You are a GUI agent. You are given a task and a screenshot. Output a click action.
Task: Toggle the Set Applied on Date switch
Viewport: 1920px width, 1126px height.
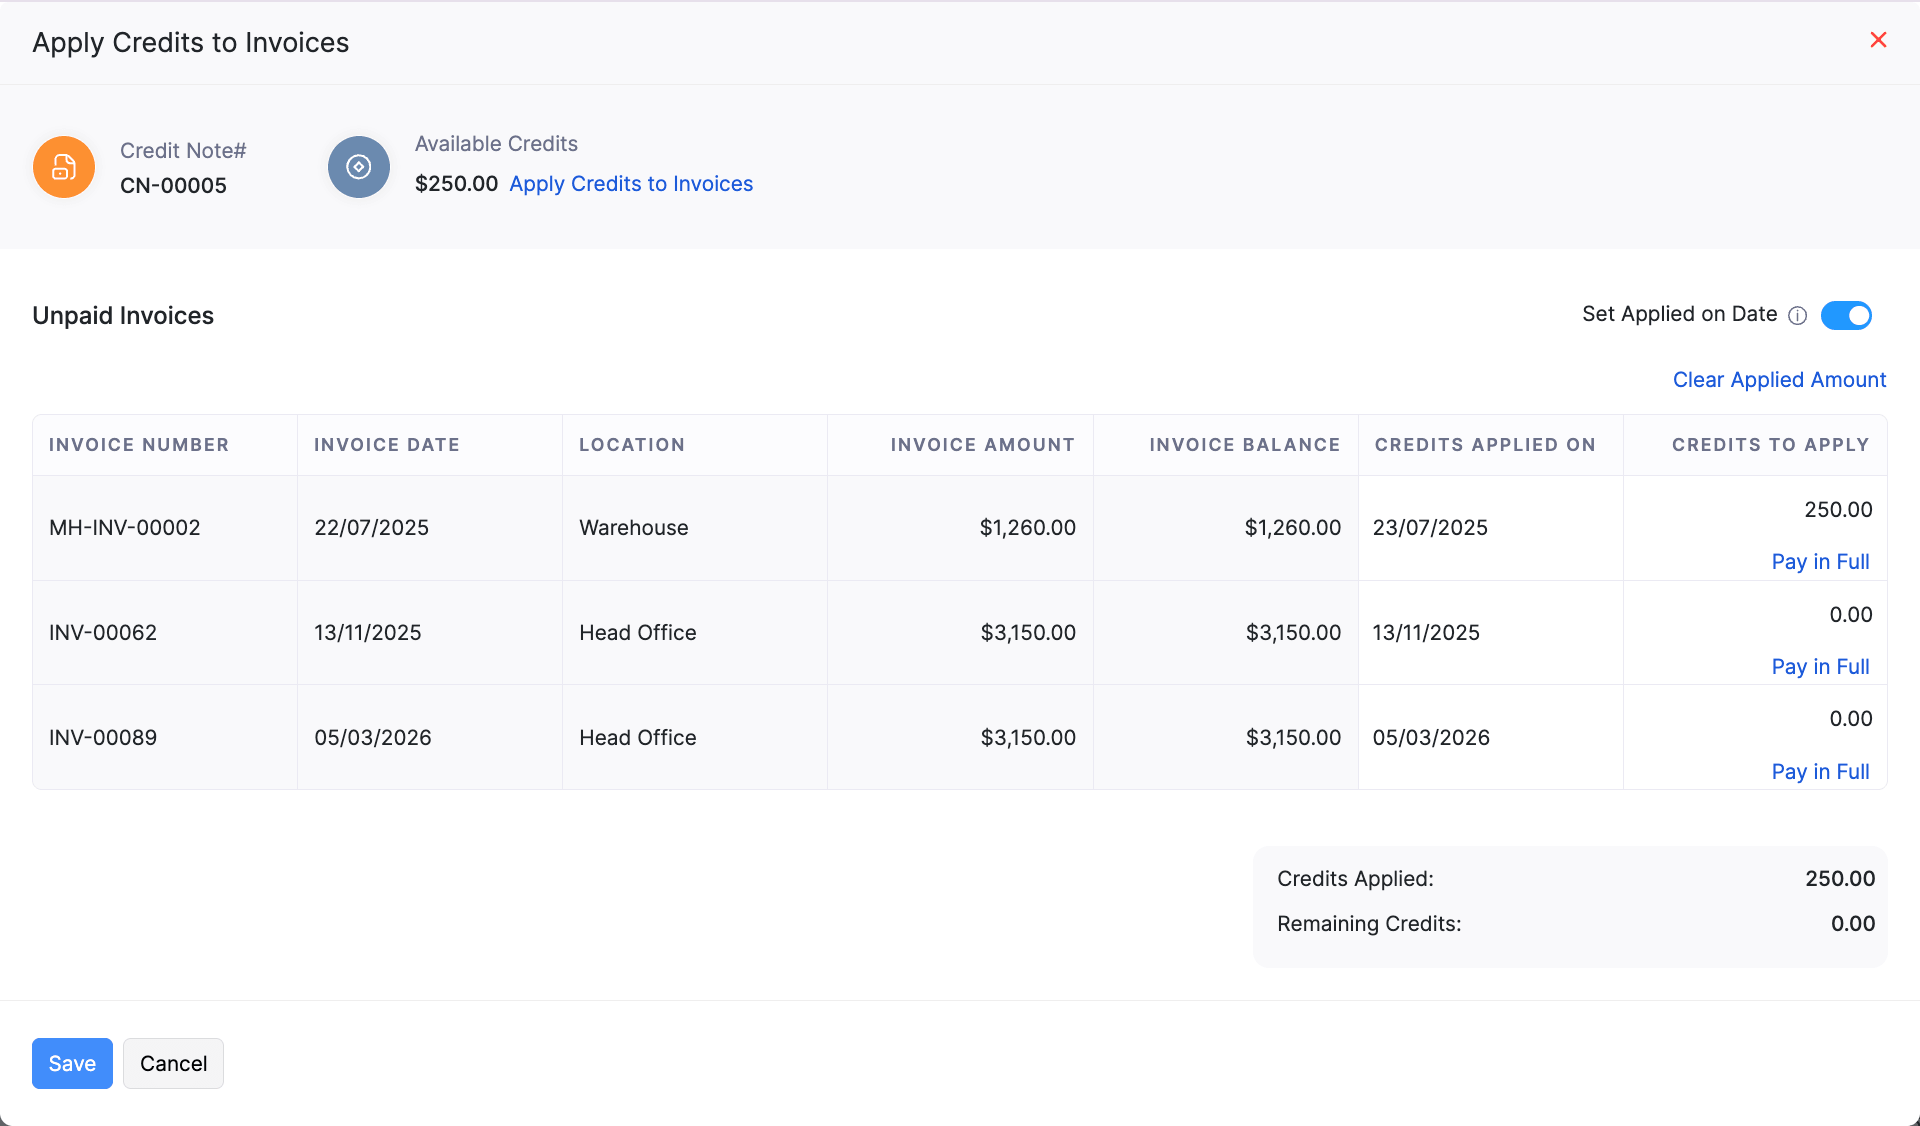pyautogui.click(x=1846, y=315)
